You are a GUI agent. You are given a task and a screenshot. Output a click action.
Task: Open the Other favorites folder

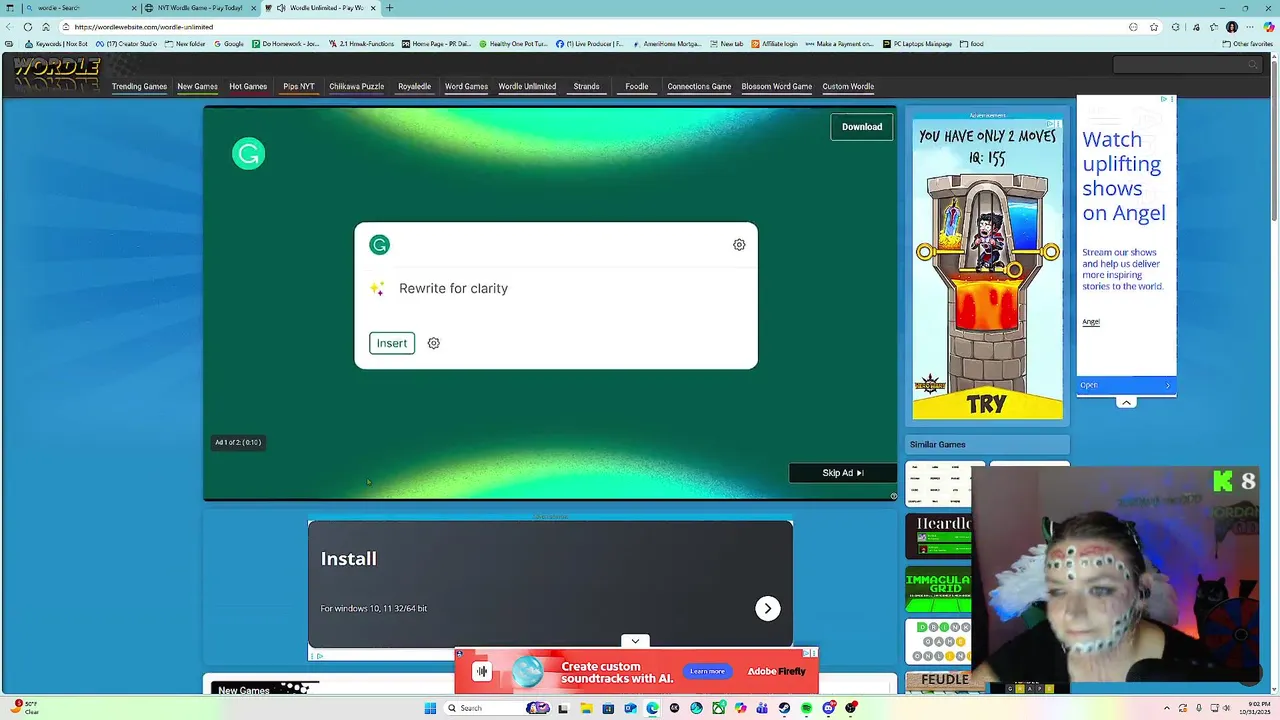point(1247,44)
